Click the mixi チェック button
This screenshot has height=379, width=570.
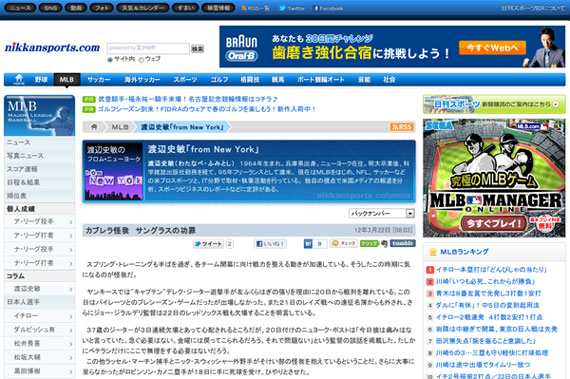coord(344,243)
